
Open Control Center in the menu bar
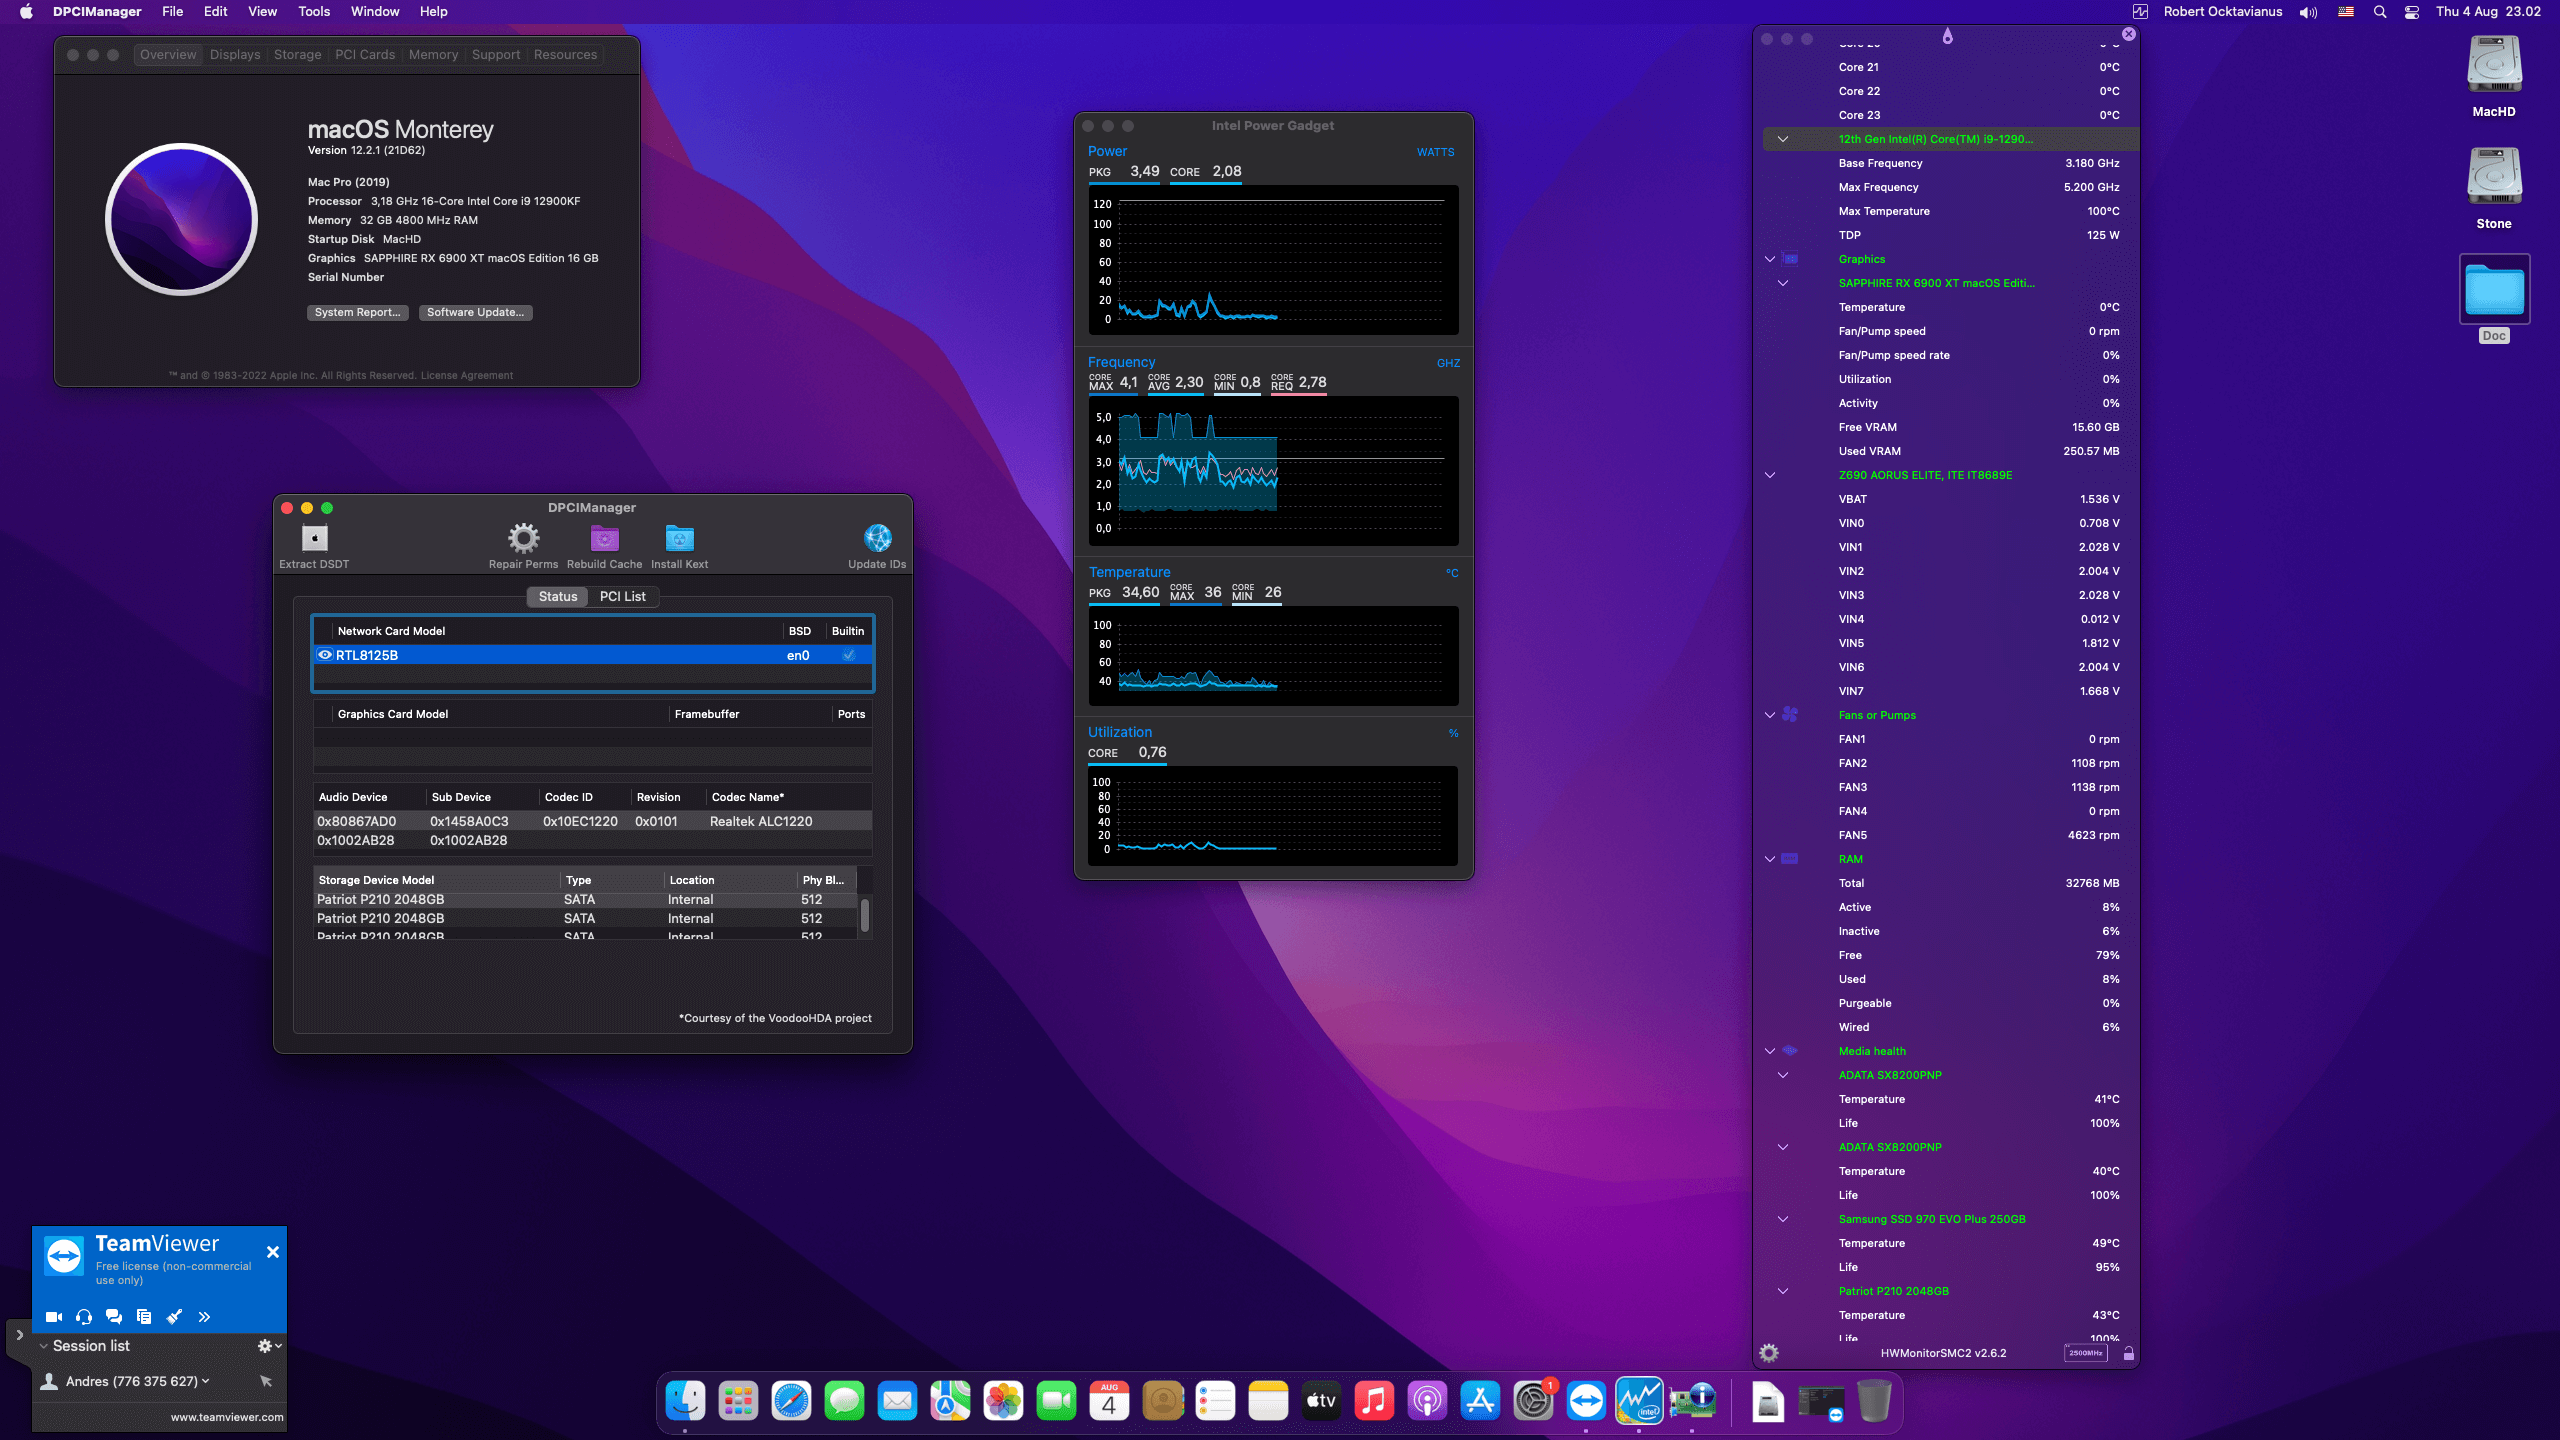coord(2412,12)
